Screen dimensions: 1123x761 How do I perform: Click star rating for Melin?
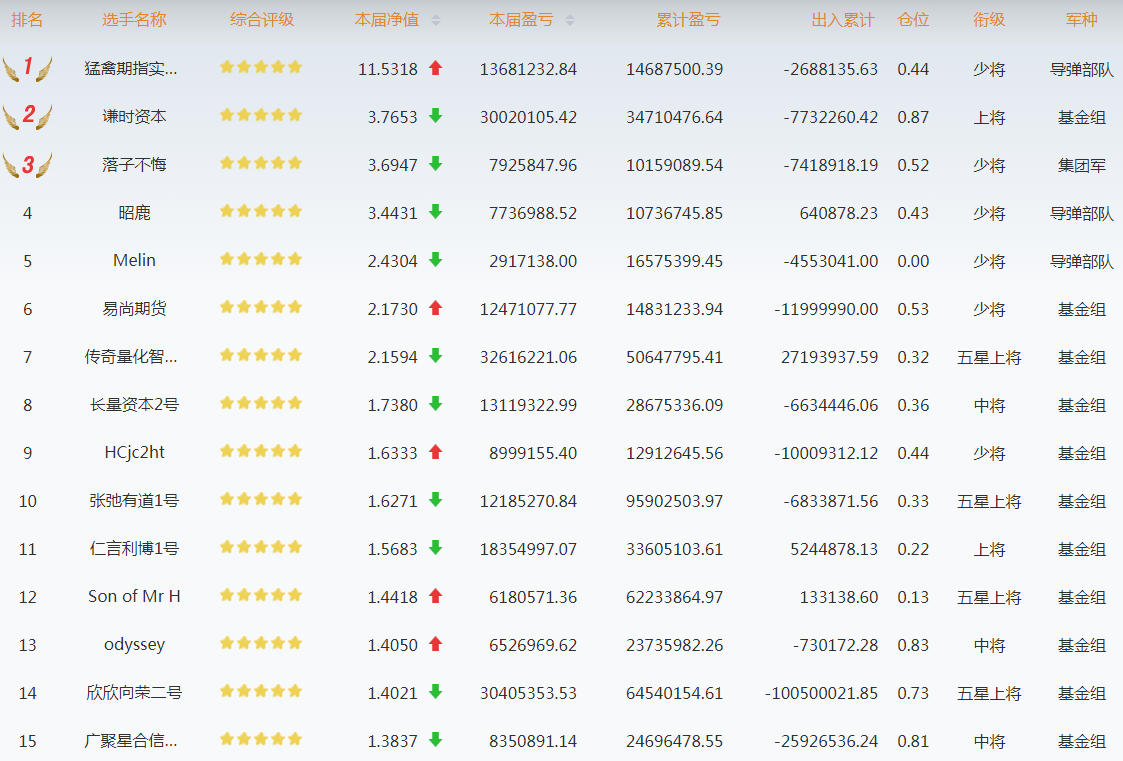pyautogui.click(x=261, y=259)
